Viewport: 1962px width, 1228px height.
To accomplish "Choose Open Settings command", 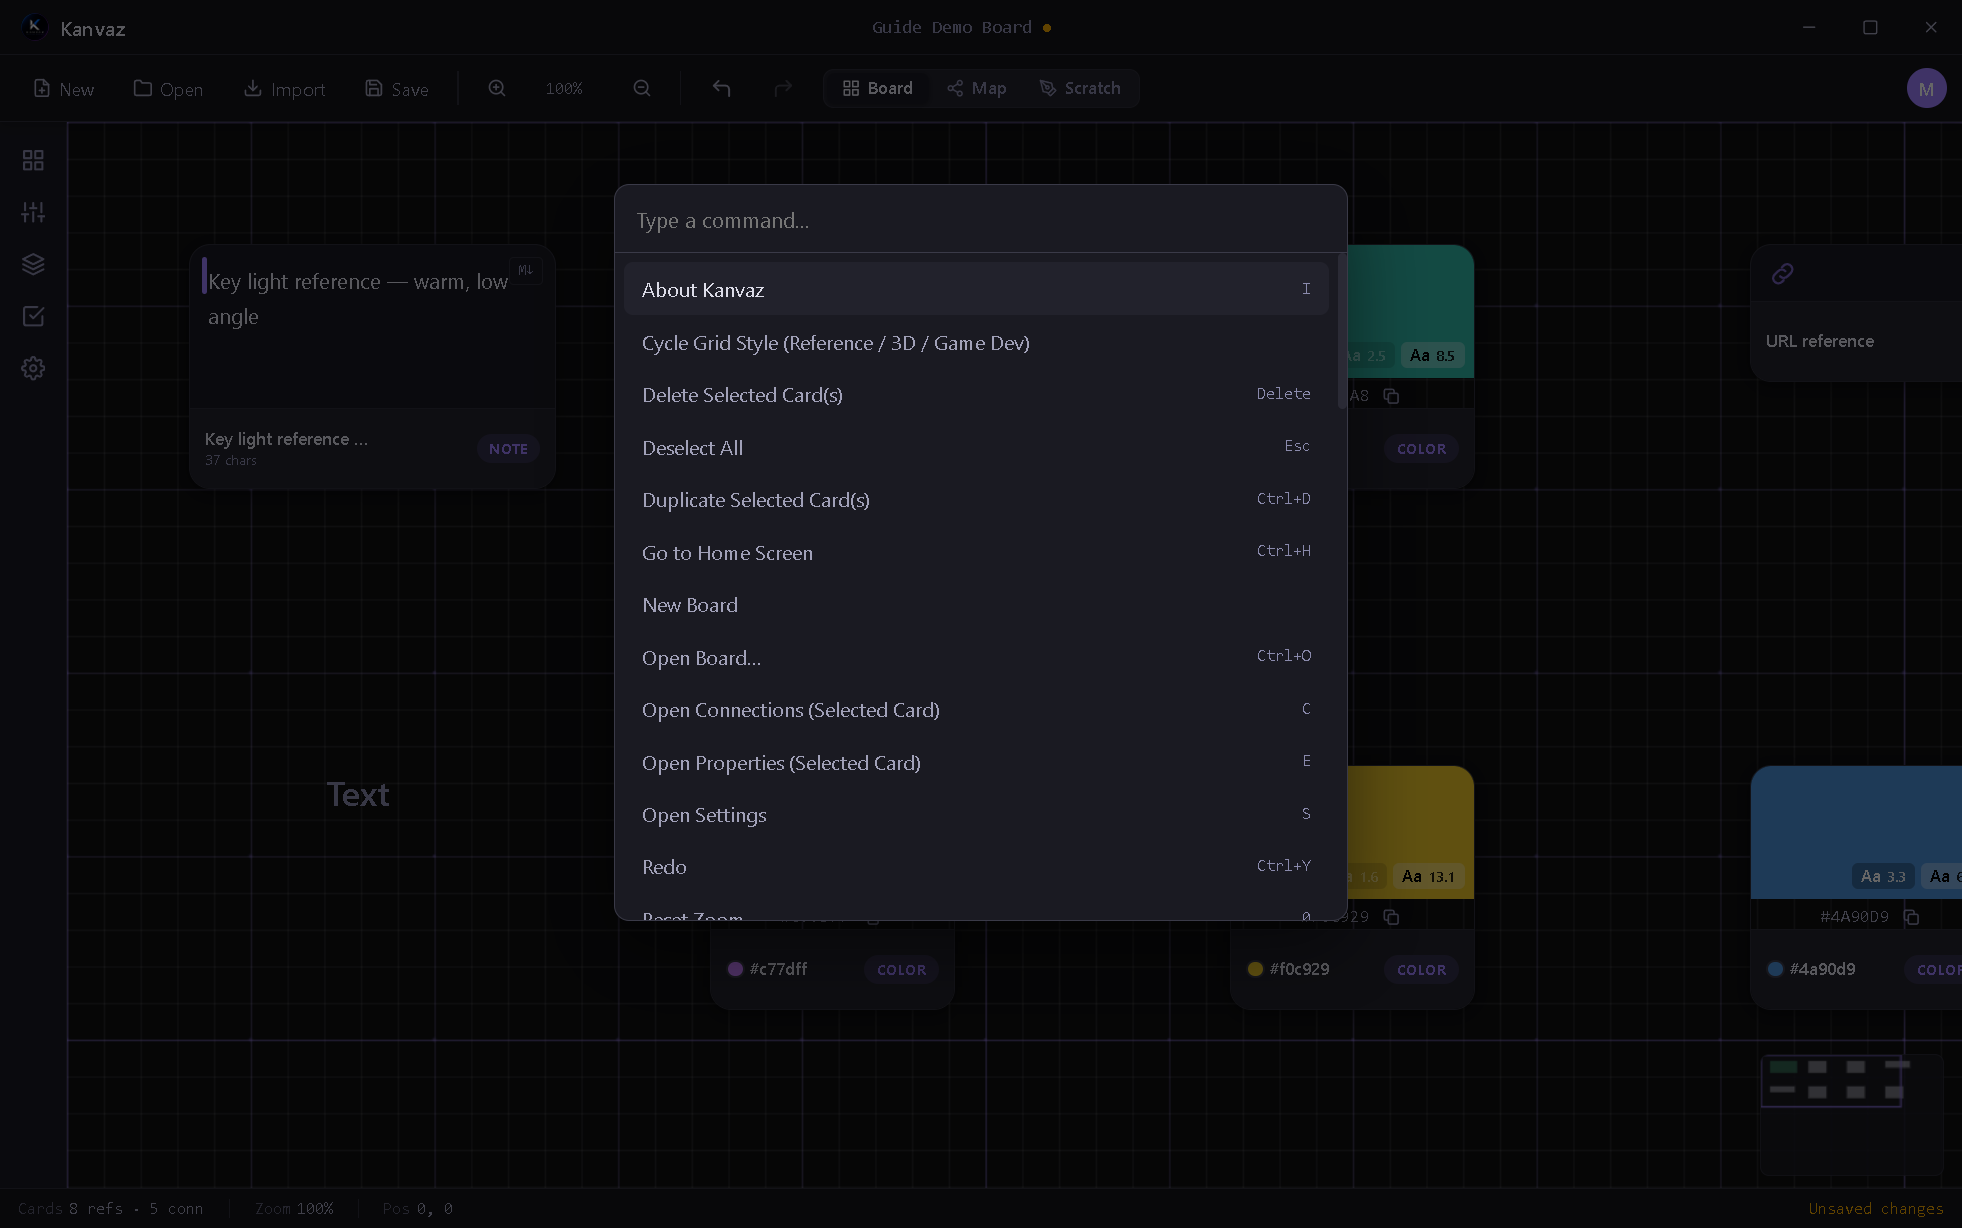I will click(x=976, y=814).
